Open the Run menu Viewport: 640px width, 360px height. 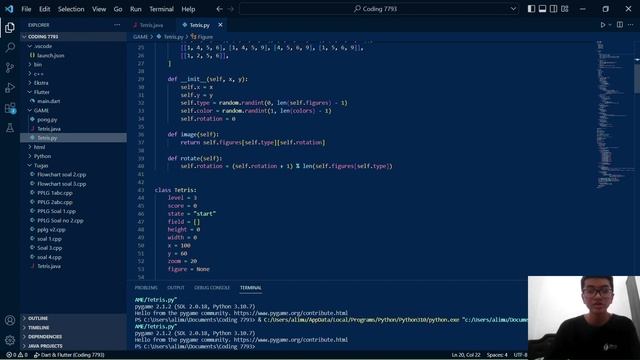pyautogui.click(x=136, y=9)
